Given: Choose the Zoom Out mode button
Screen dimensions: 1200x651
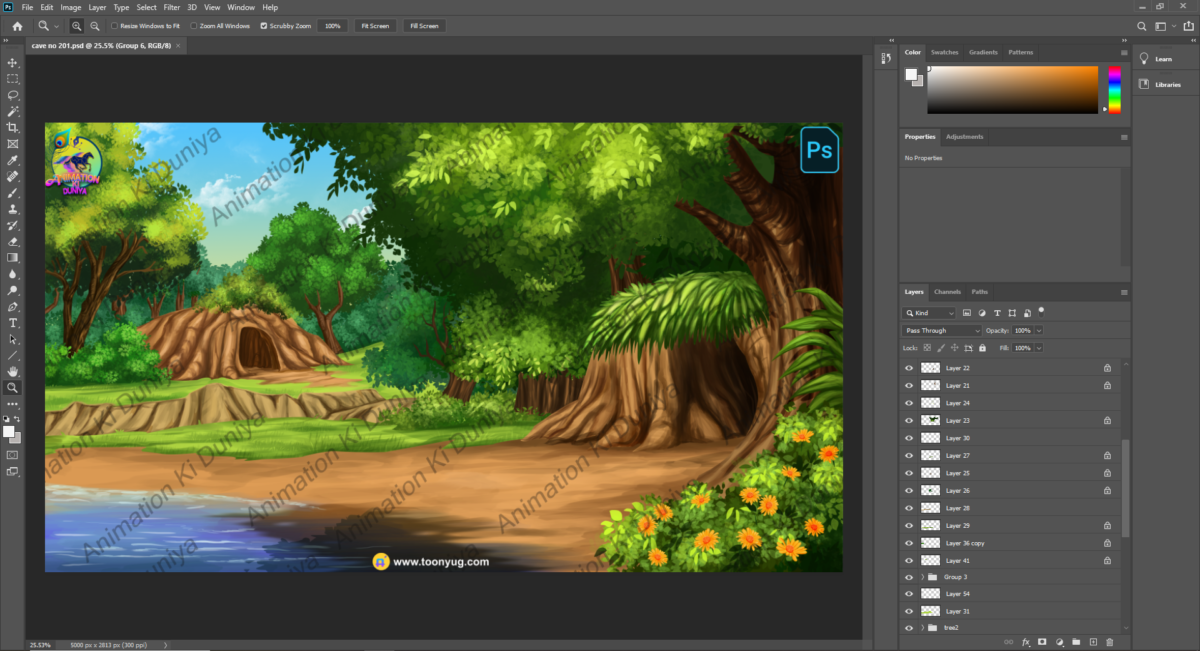Looking at the screenshot, I should (94, 25).
